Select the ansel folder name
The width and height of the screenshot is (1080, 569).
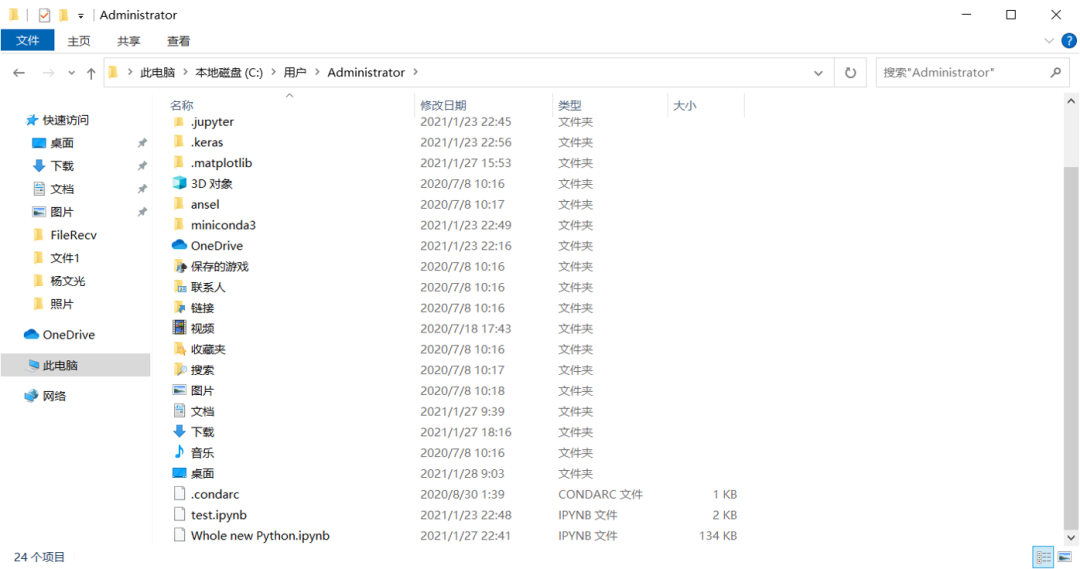click(205, 205)
